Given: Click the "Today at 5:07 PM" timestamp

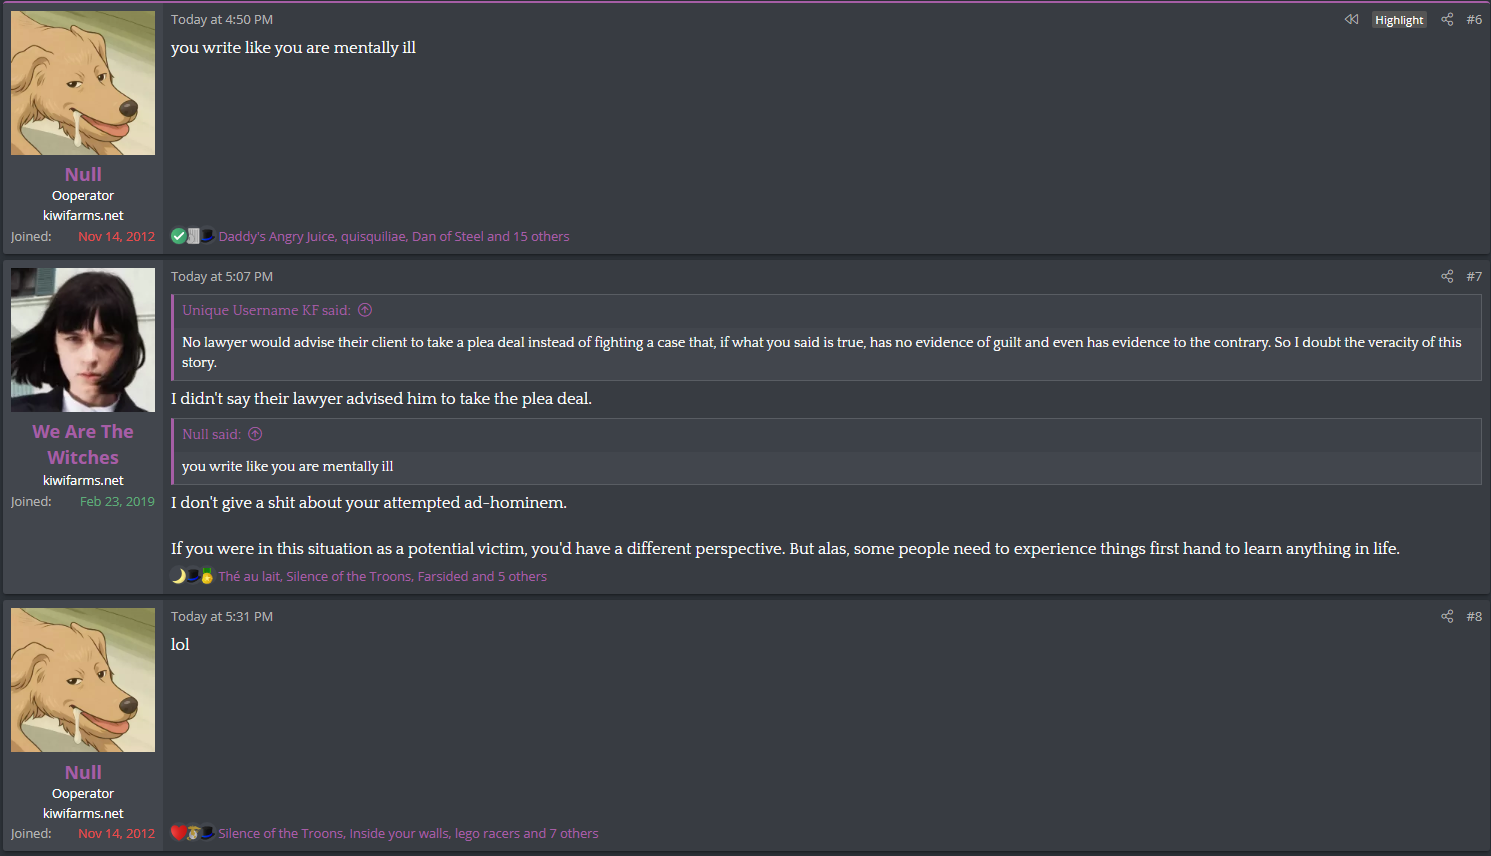Looking at the screenshot, I should [x=222, y=276].
